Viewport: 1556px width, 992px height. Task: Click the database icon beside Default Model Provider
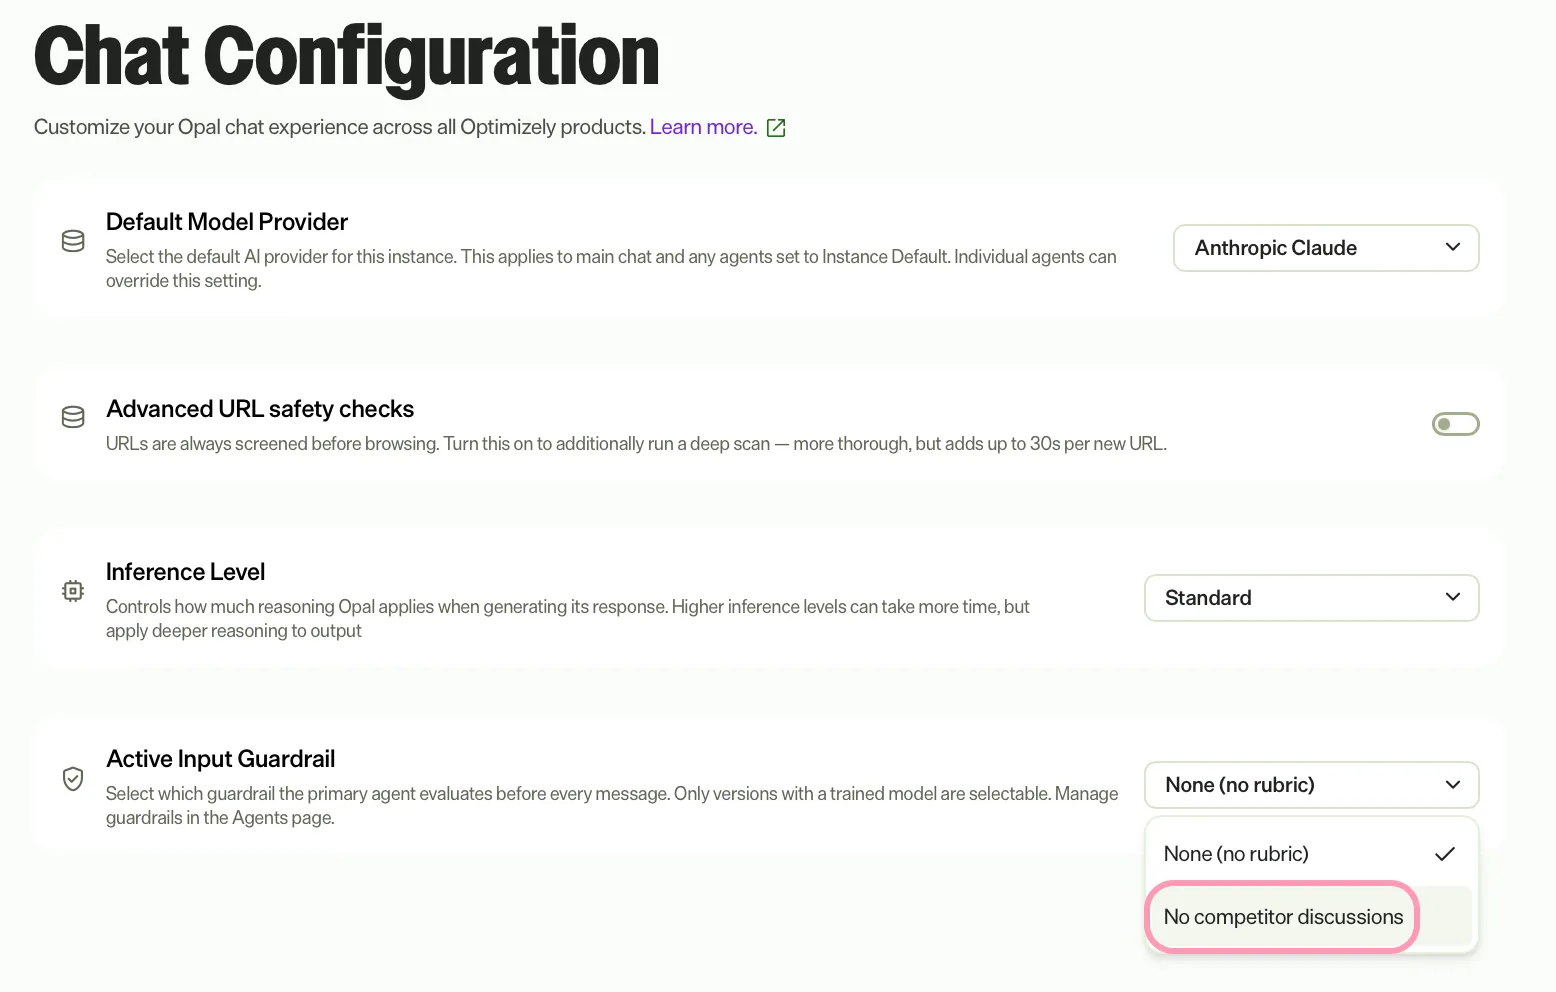pyautogui.click(x=73, y=241)
